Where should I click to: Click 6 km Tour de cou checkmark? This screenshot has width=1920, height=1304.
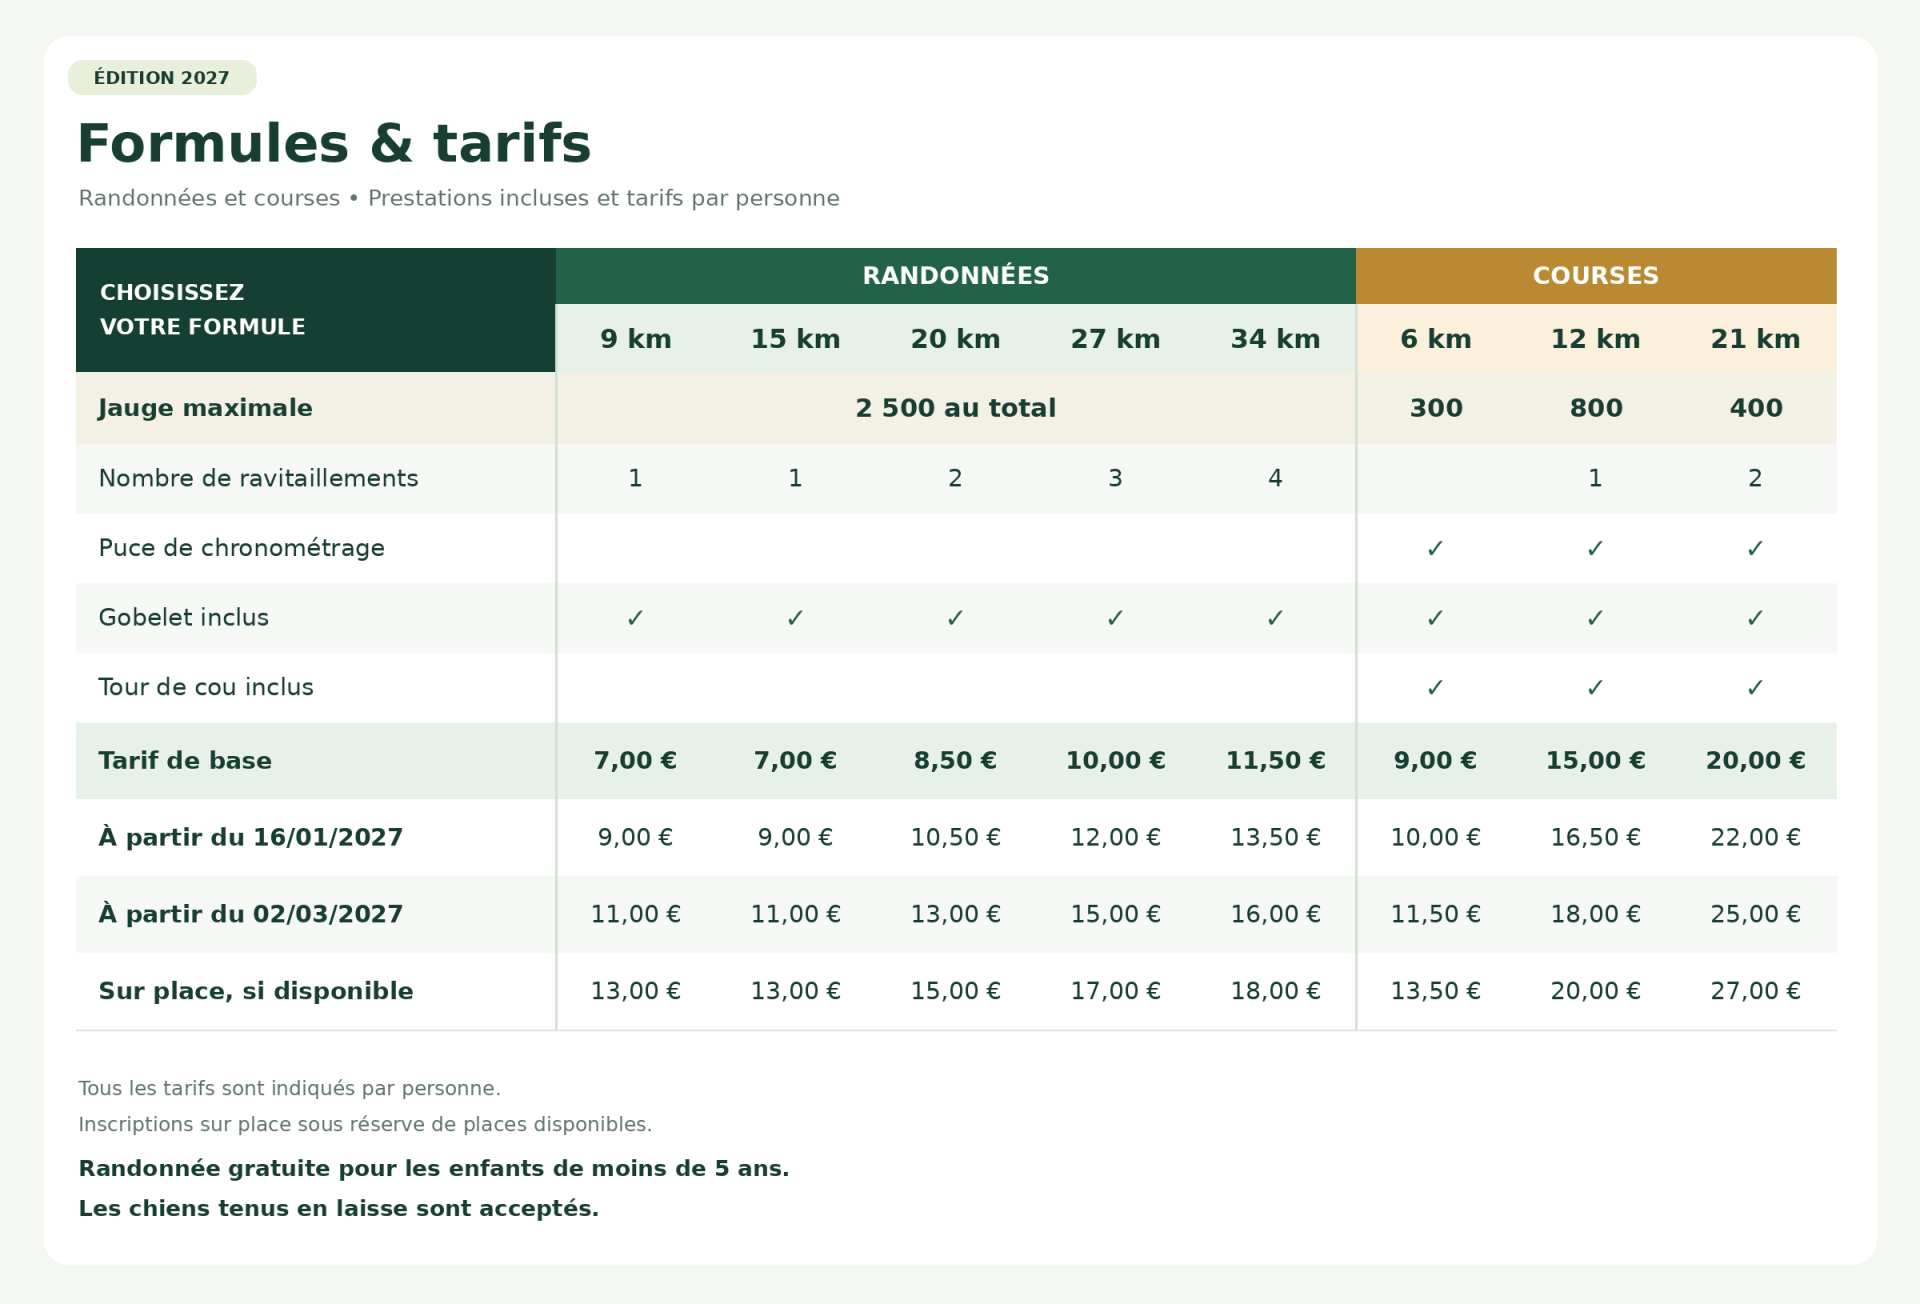(1435, 687)
